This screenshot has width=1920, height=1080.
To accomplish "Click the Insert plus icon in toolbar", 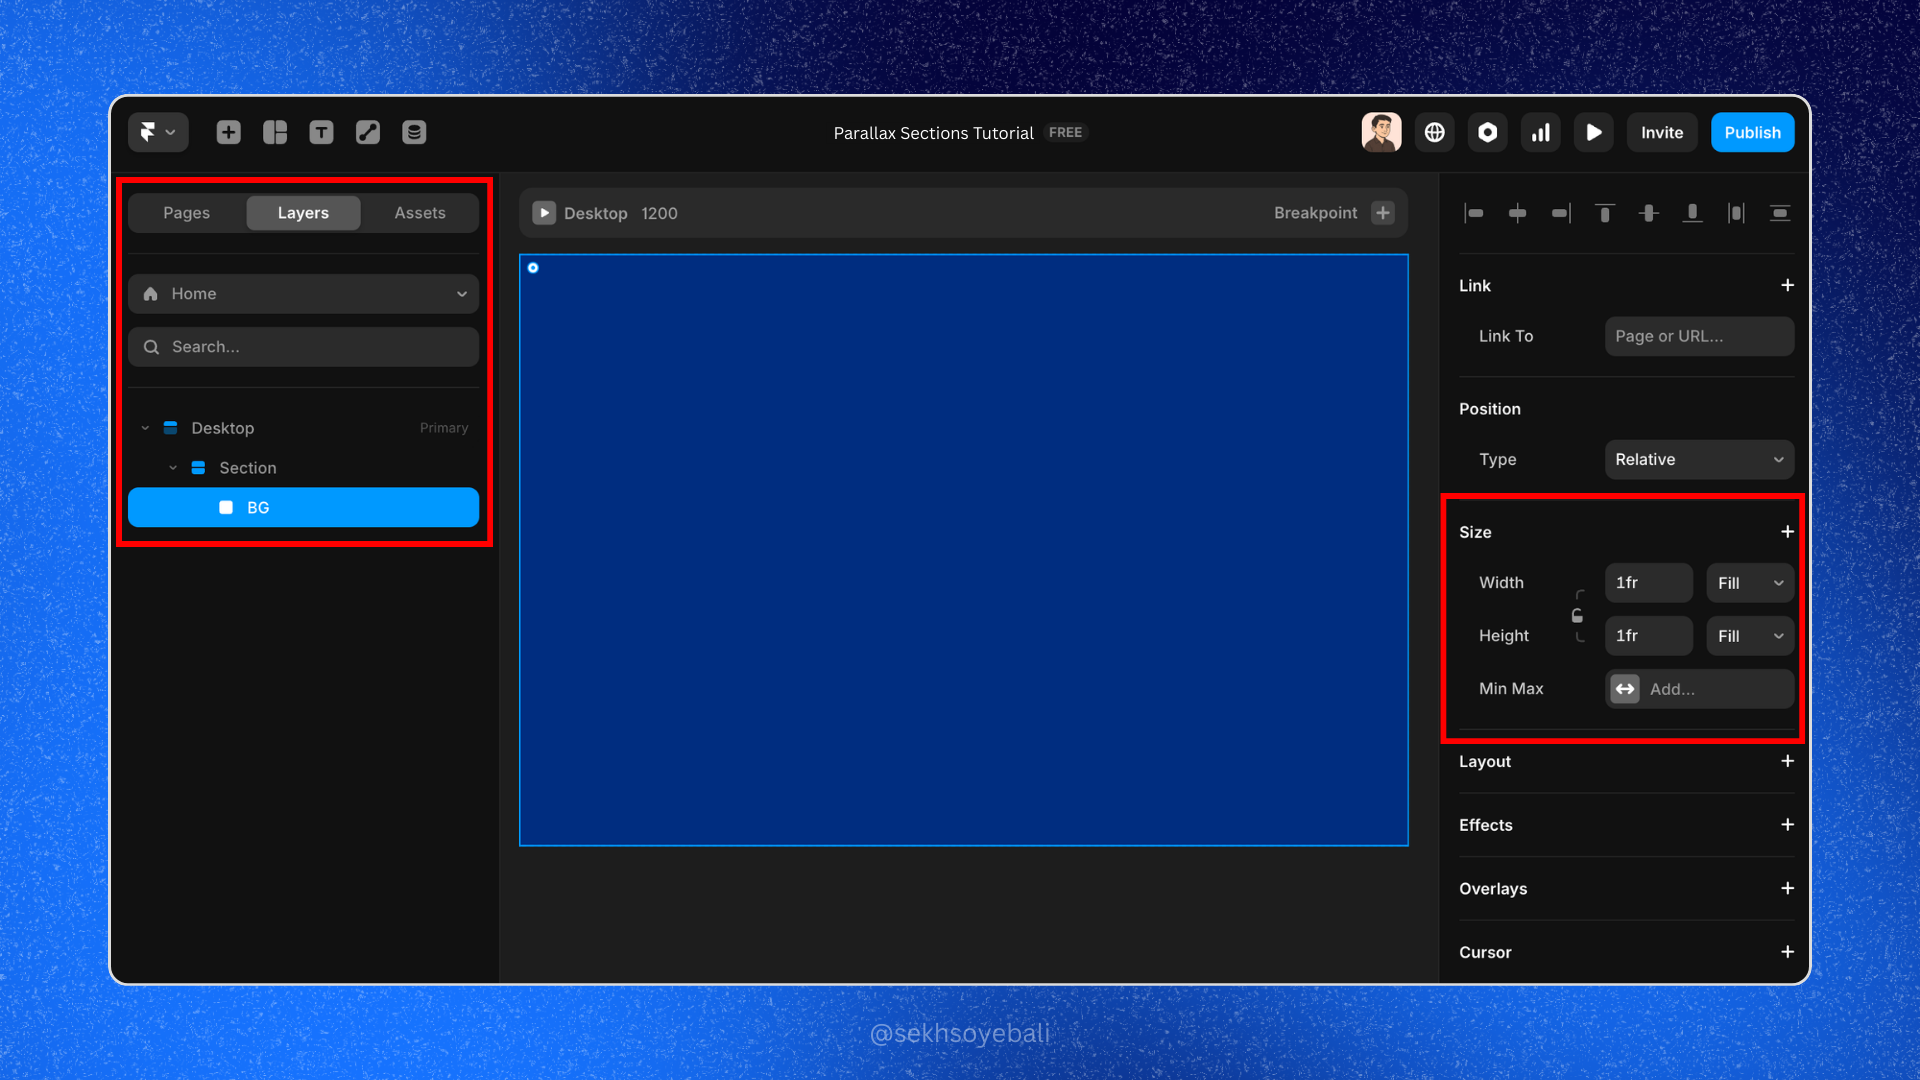I will pos(228,132).
